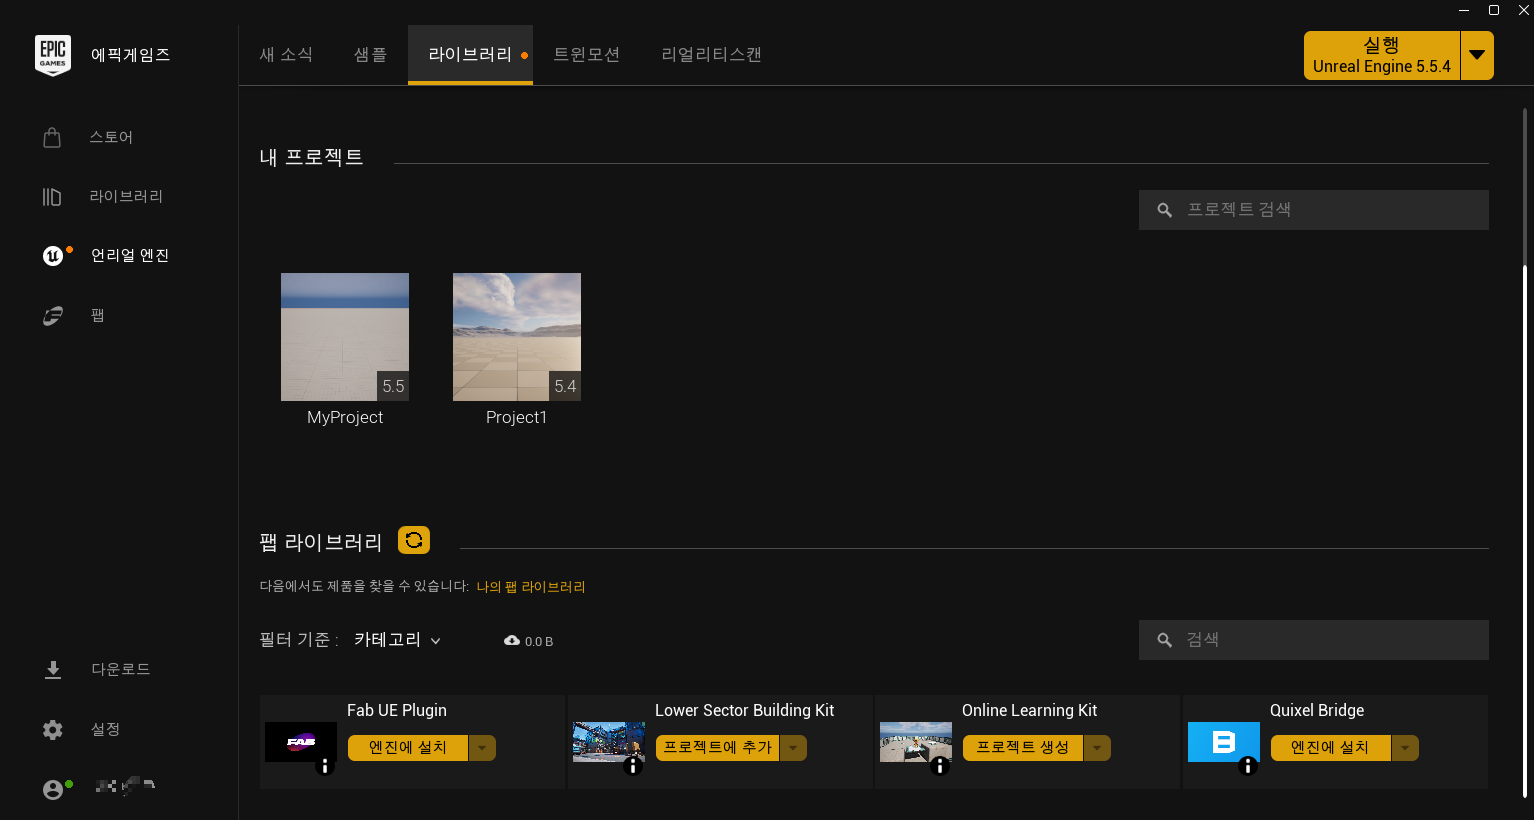1534x820 pixels.
Task: Go to 스토어 in sidebar
Action: (x=111, y=137)
